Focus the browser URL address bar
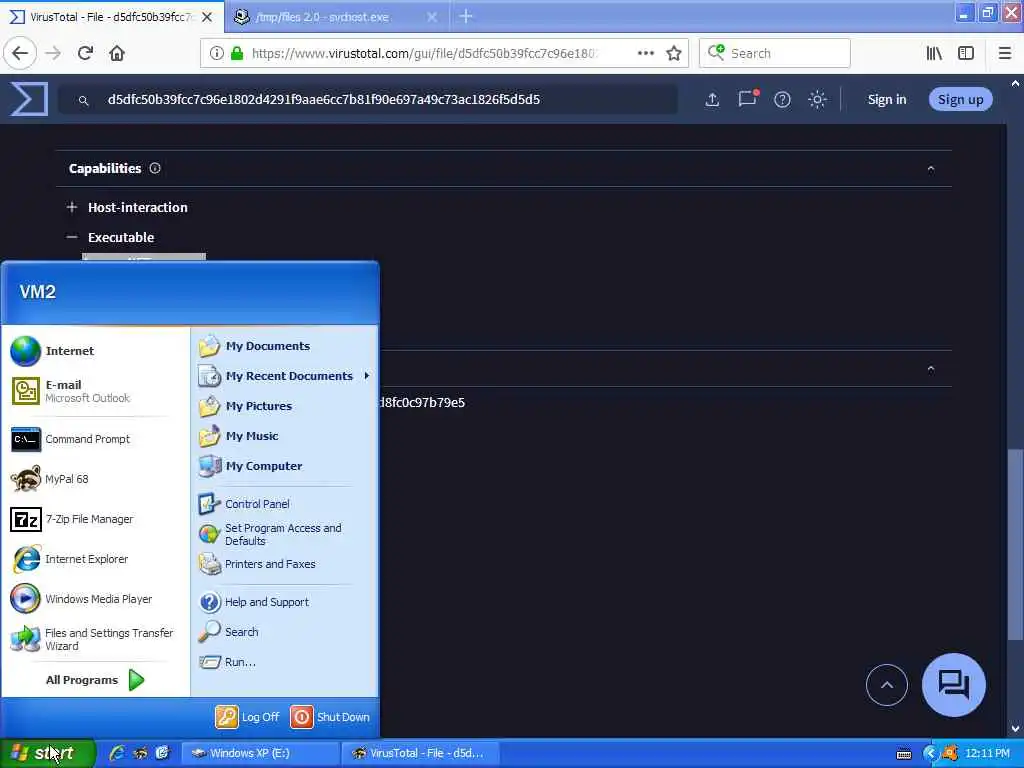1024x768 pixels. (424, 53)
